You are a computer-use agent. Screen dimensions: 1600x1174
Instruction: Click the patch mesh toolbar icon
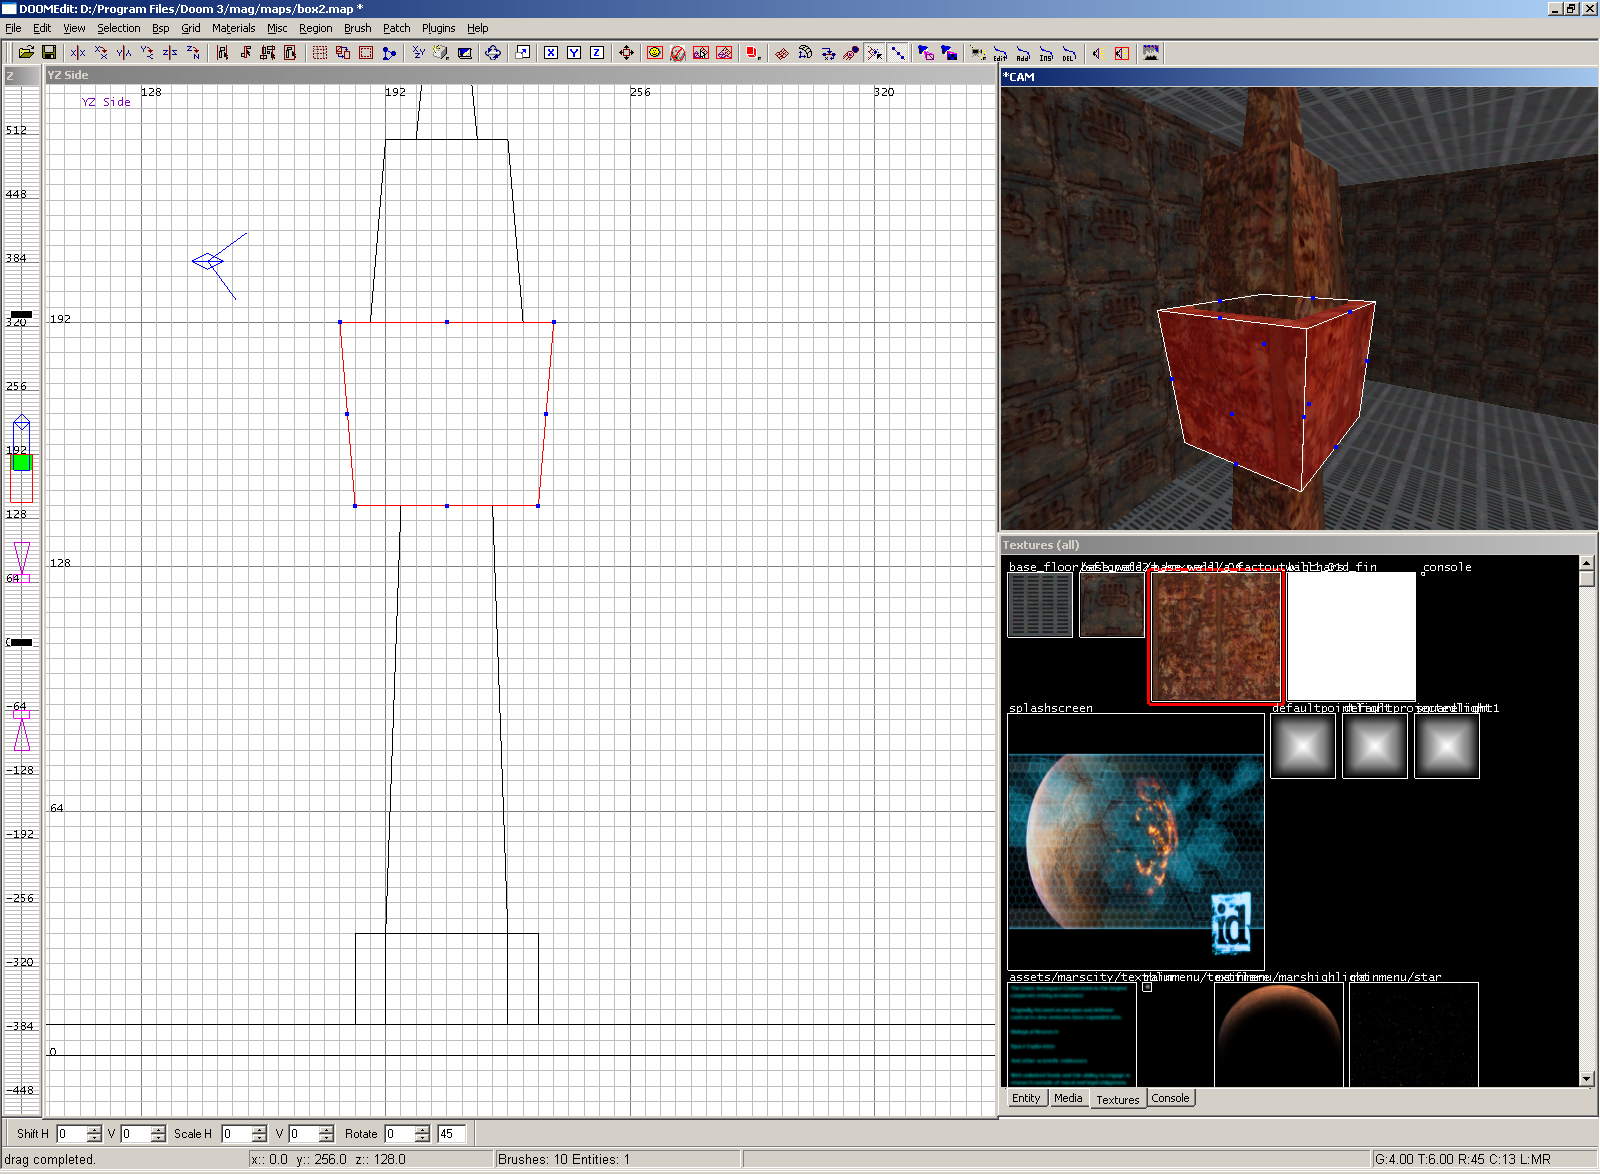782,53
